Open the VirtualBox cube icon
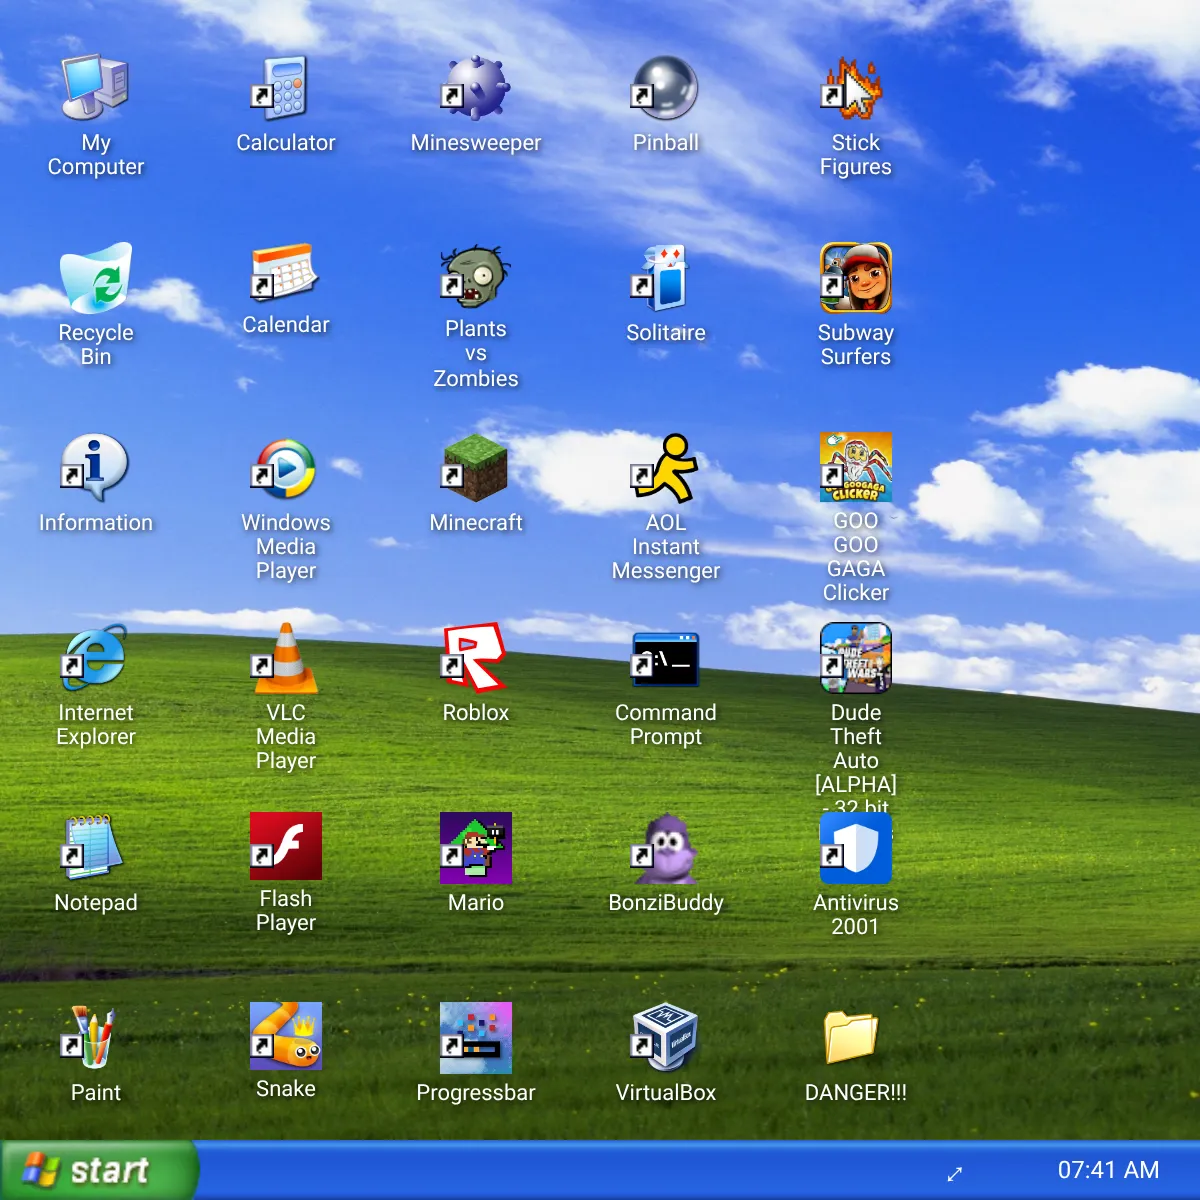Image resolution: width=1200 pixels, height=1200 pixels. pos(666,1038)
